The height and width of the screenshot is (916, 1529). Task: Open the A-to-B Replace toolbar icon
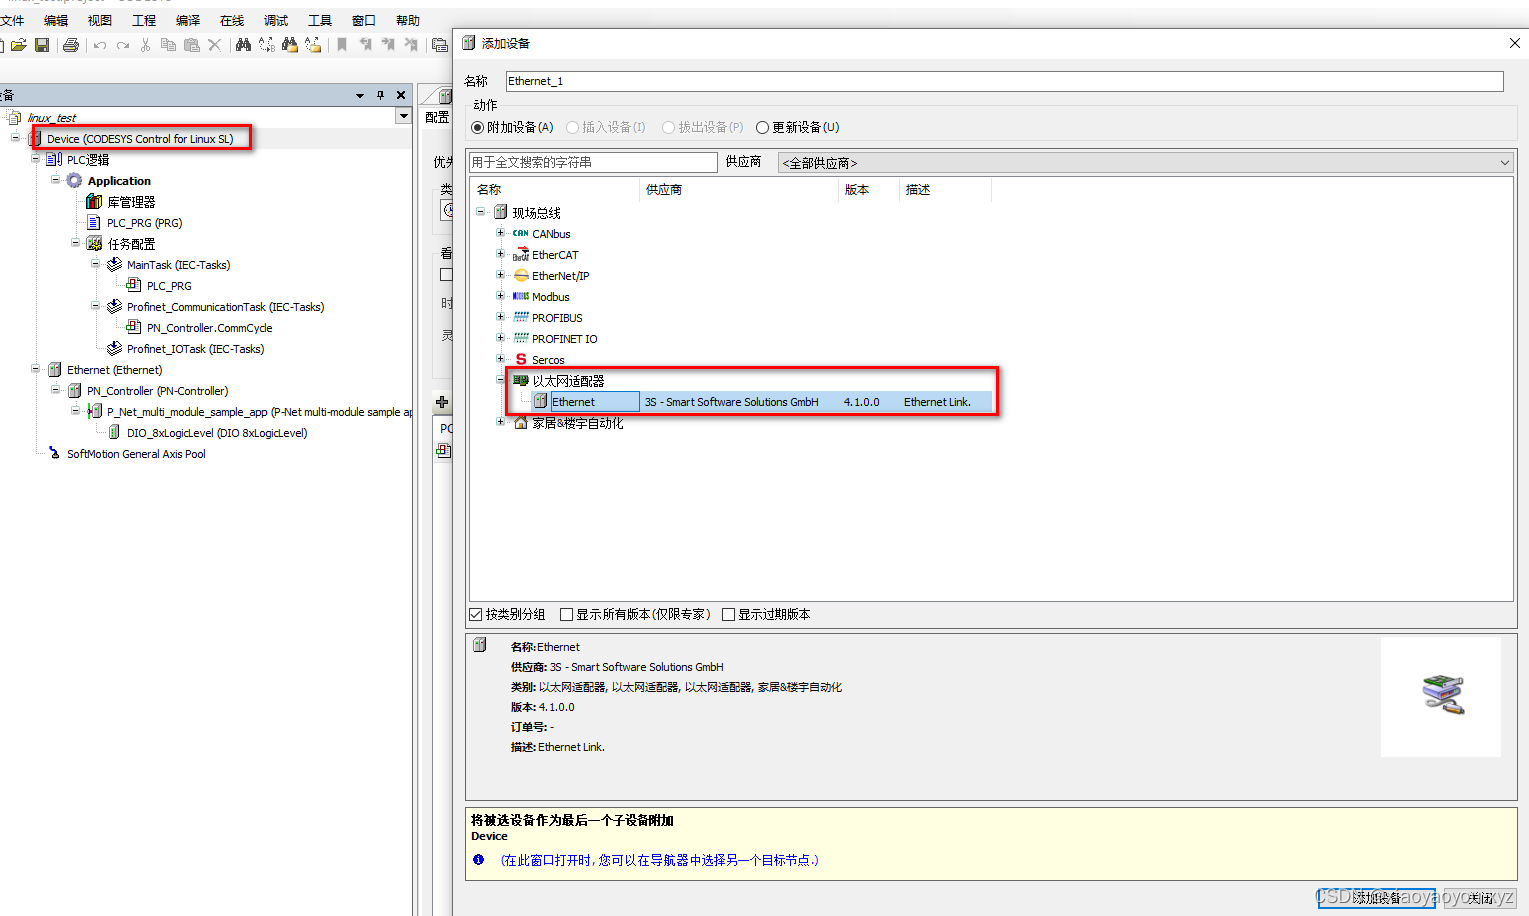pos(266,45)
